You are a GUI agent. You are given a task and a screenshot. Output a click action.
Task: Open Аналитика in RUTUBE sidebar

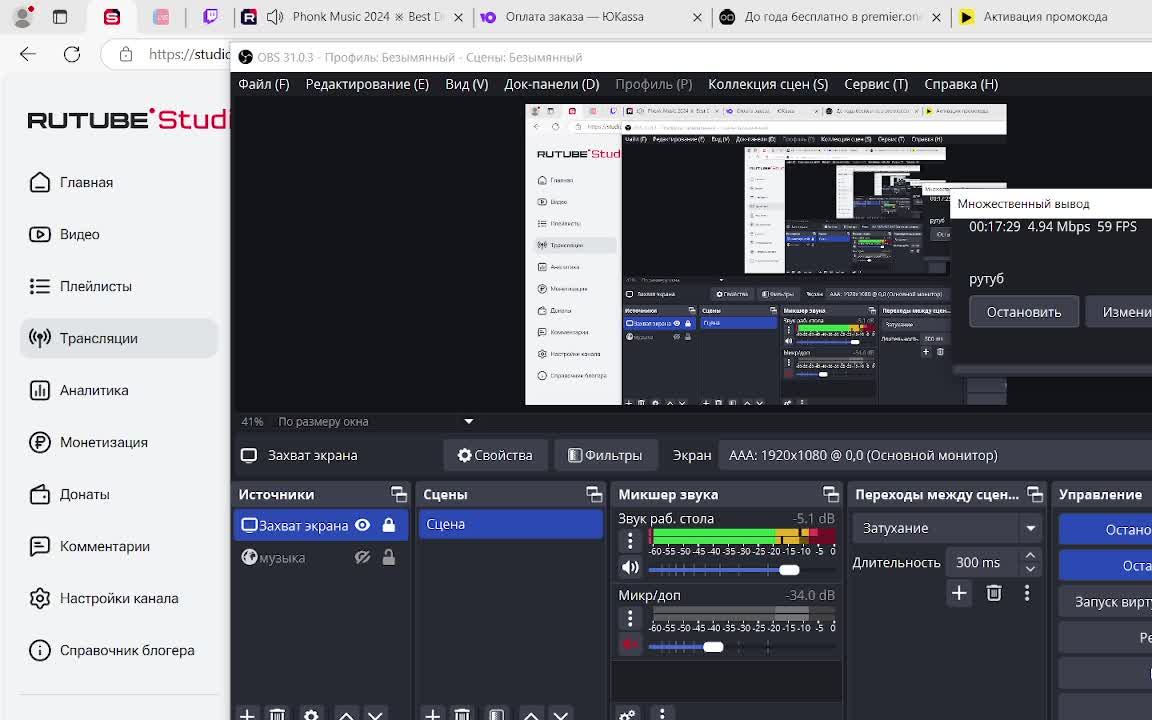tap(79, 390)
